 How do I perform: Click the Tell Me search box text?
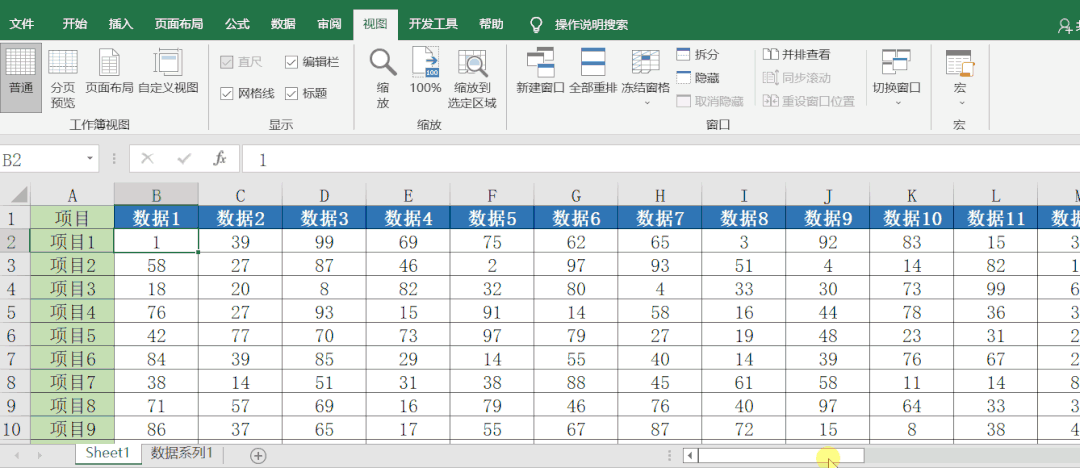click(591, 25)
